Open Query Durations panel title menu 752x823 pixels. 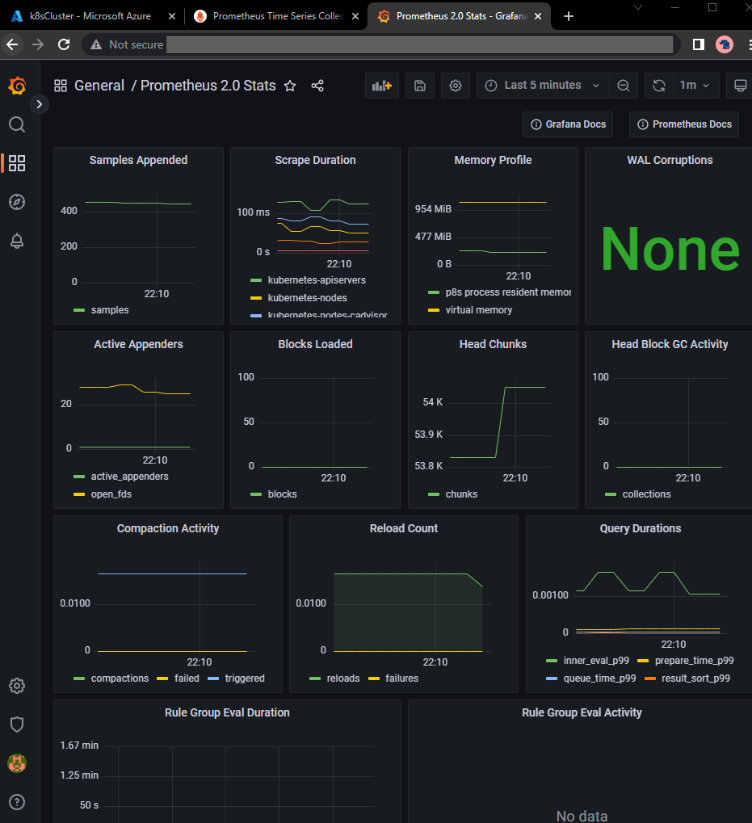(640, 529)
